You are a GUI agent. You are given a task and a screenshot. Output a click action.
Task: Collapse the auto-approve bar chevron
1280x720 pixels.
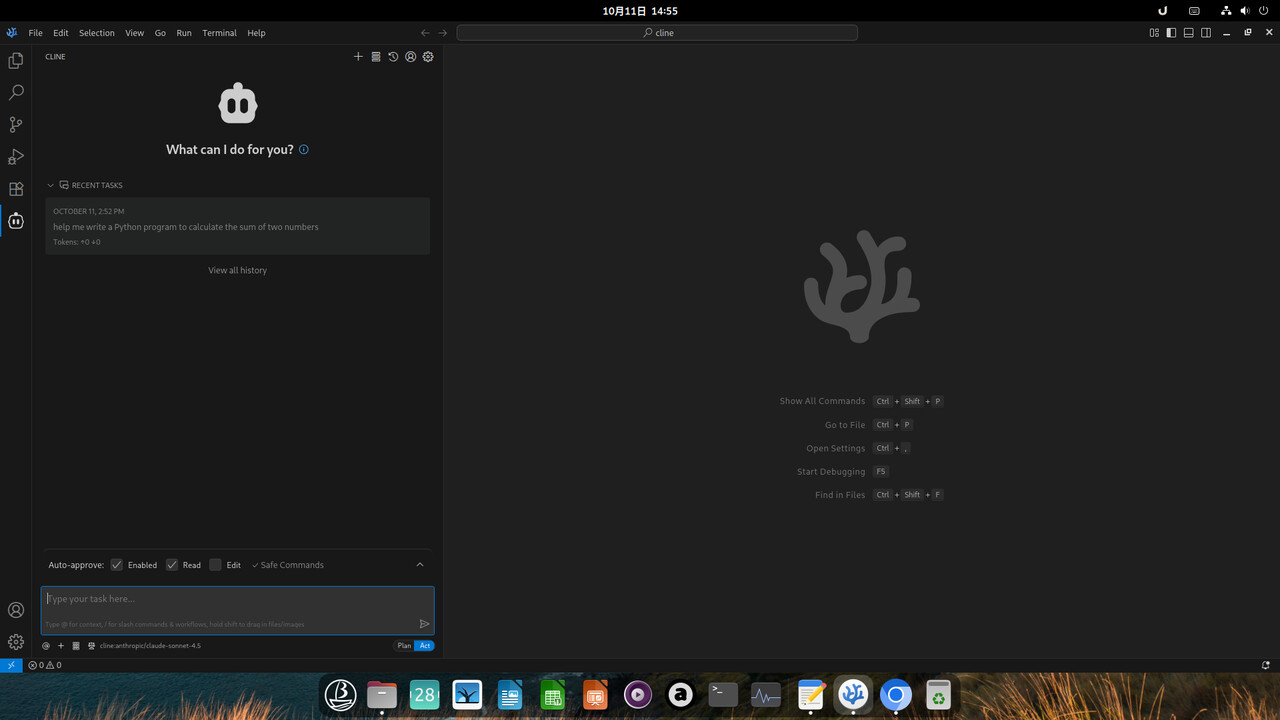(x=420, y=565)
